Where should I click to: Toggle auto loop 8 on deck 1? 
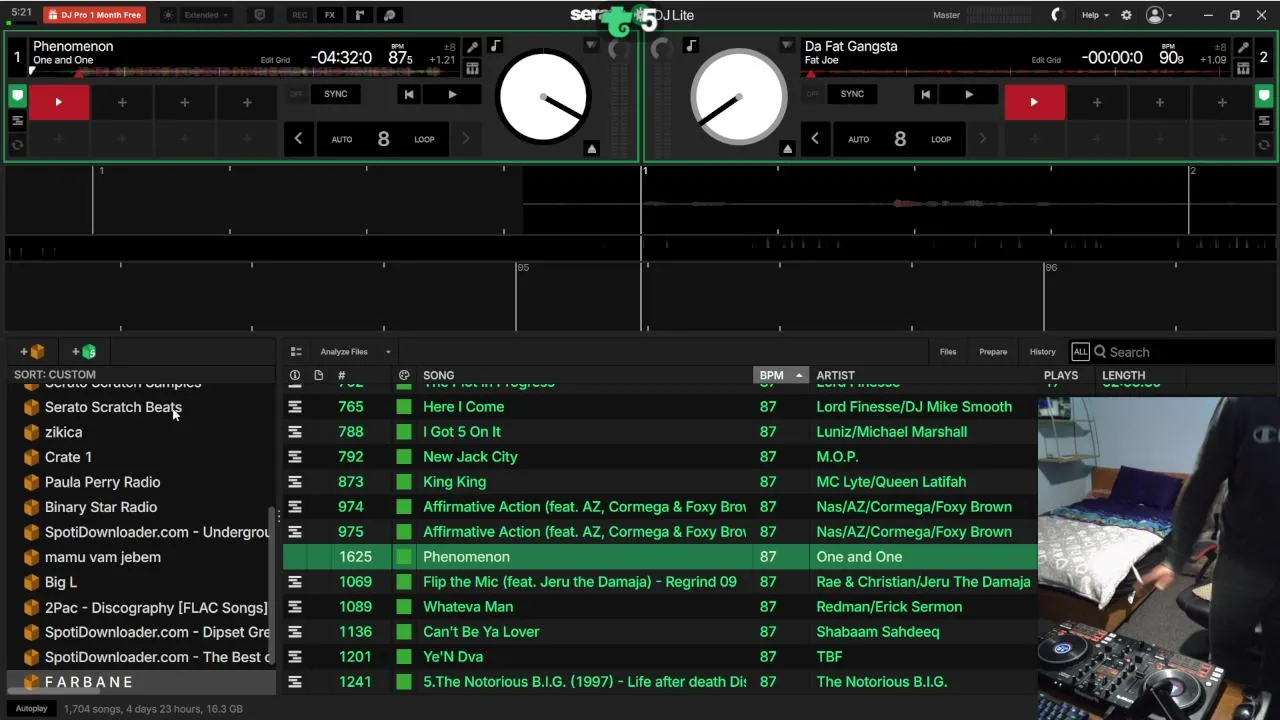pyautogui.click(x=383, y=139)
